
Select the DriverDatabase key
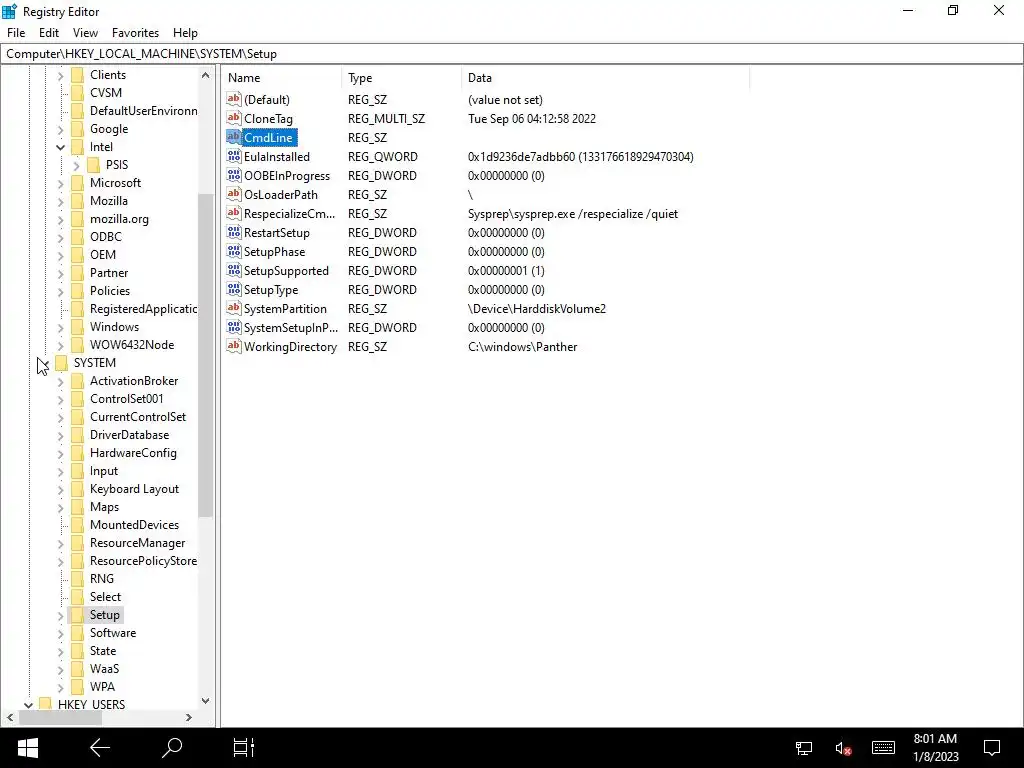coord(129,434)
